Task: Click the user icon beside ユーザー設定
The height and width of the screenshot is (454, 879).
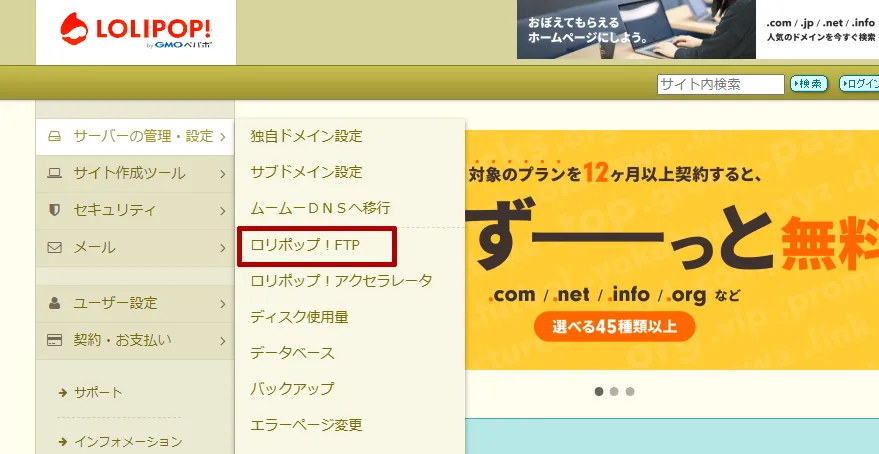Action: coord(55,303)
